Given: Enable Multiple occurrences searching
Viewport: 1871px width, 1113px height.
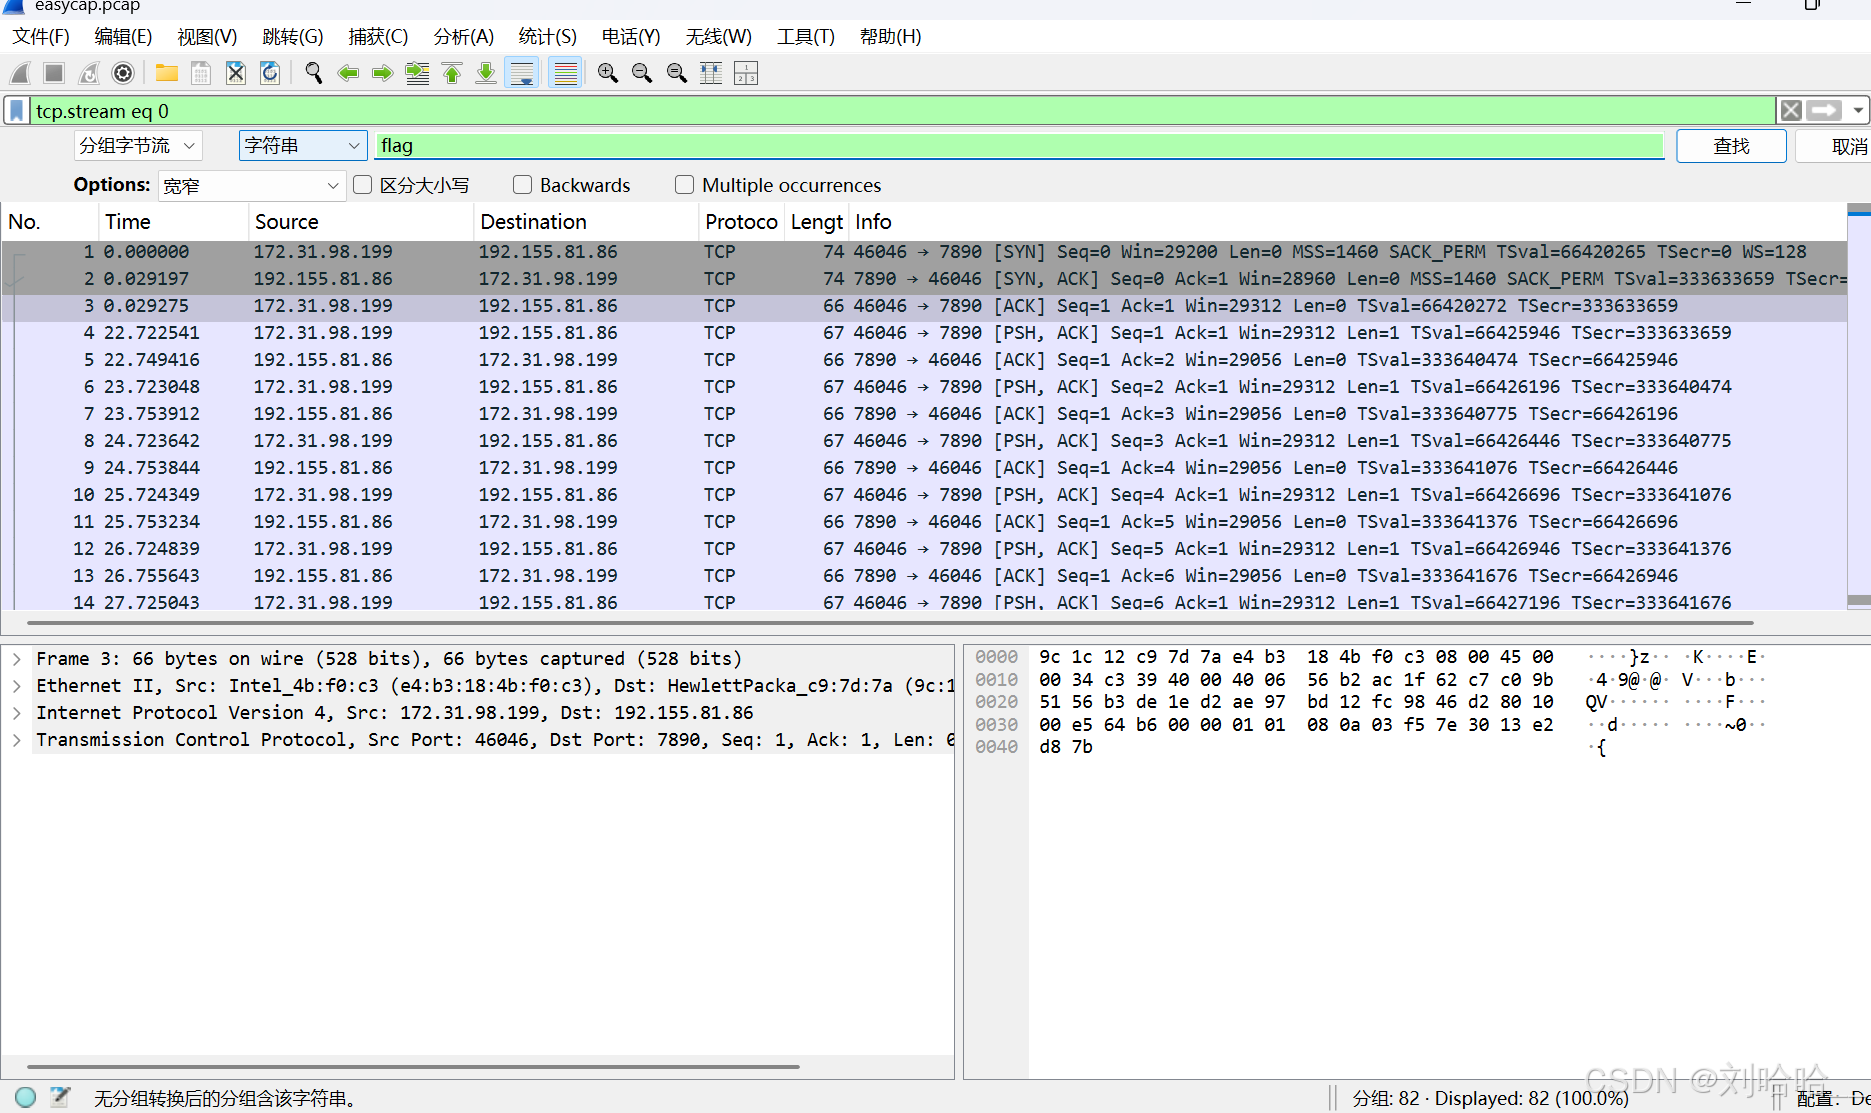Looking at the screenshot, I should [x=684, y=185].
